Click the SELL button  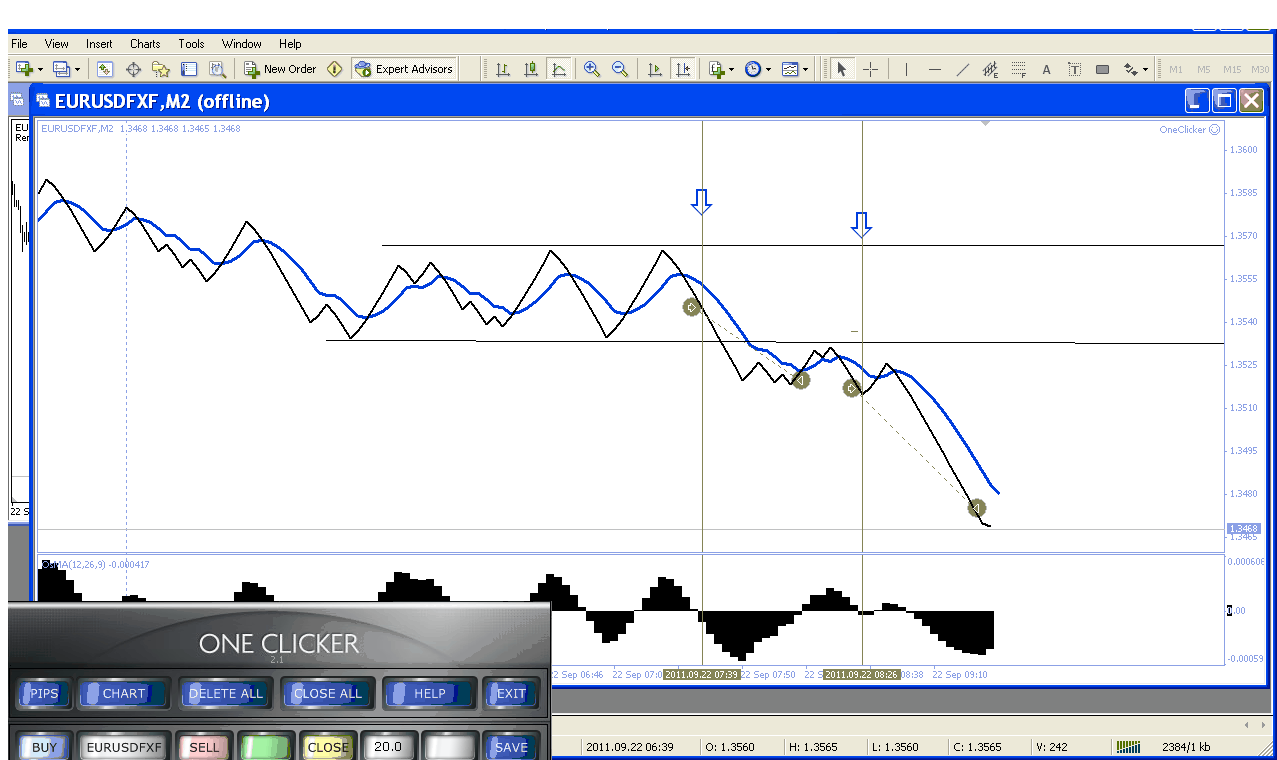[x=204, y=746]
